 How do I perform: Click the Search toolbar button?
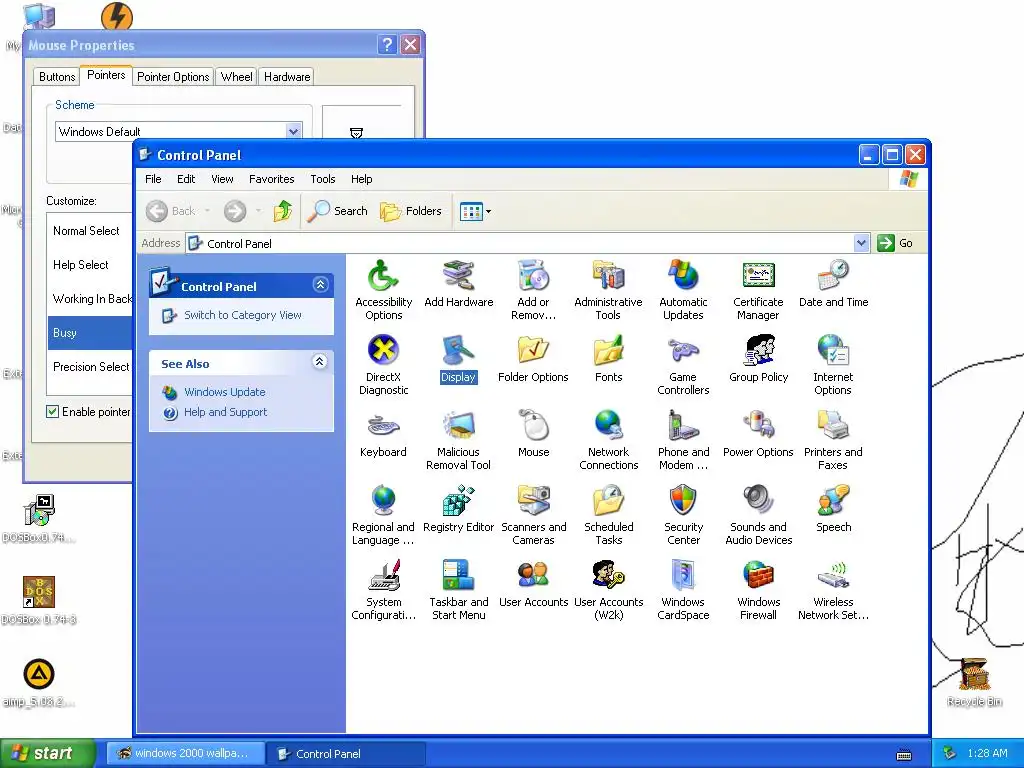coord(338,211)
